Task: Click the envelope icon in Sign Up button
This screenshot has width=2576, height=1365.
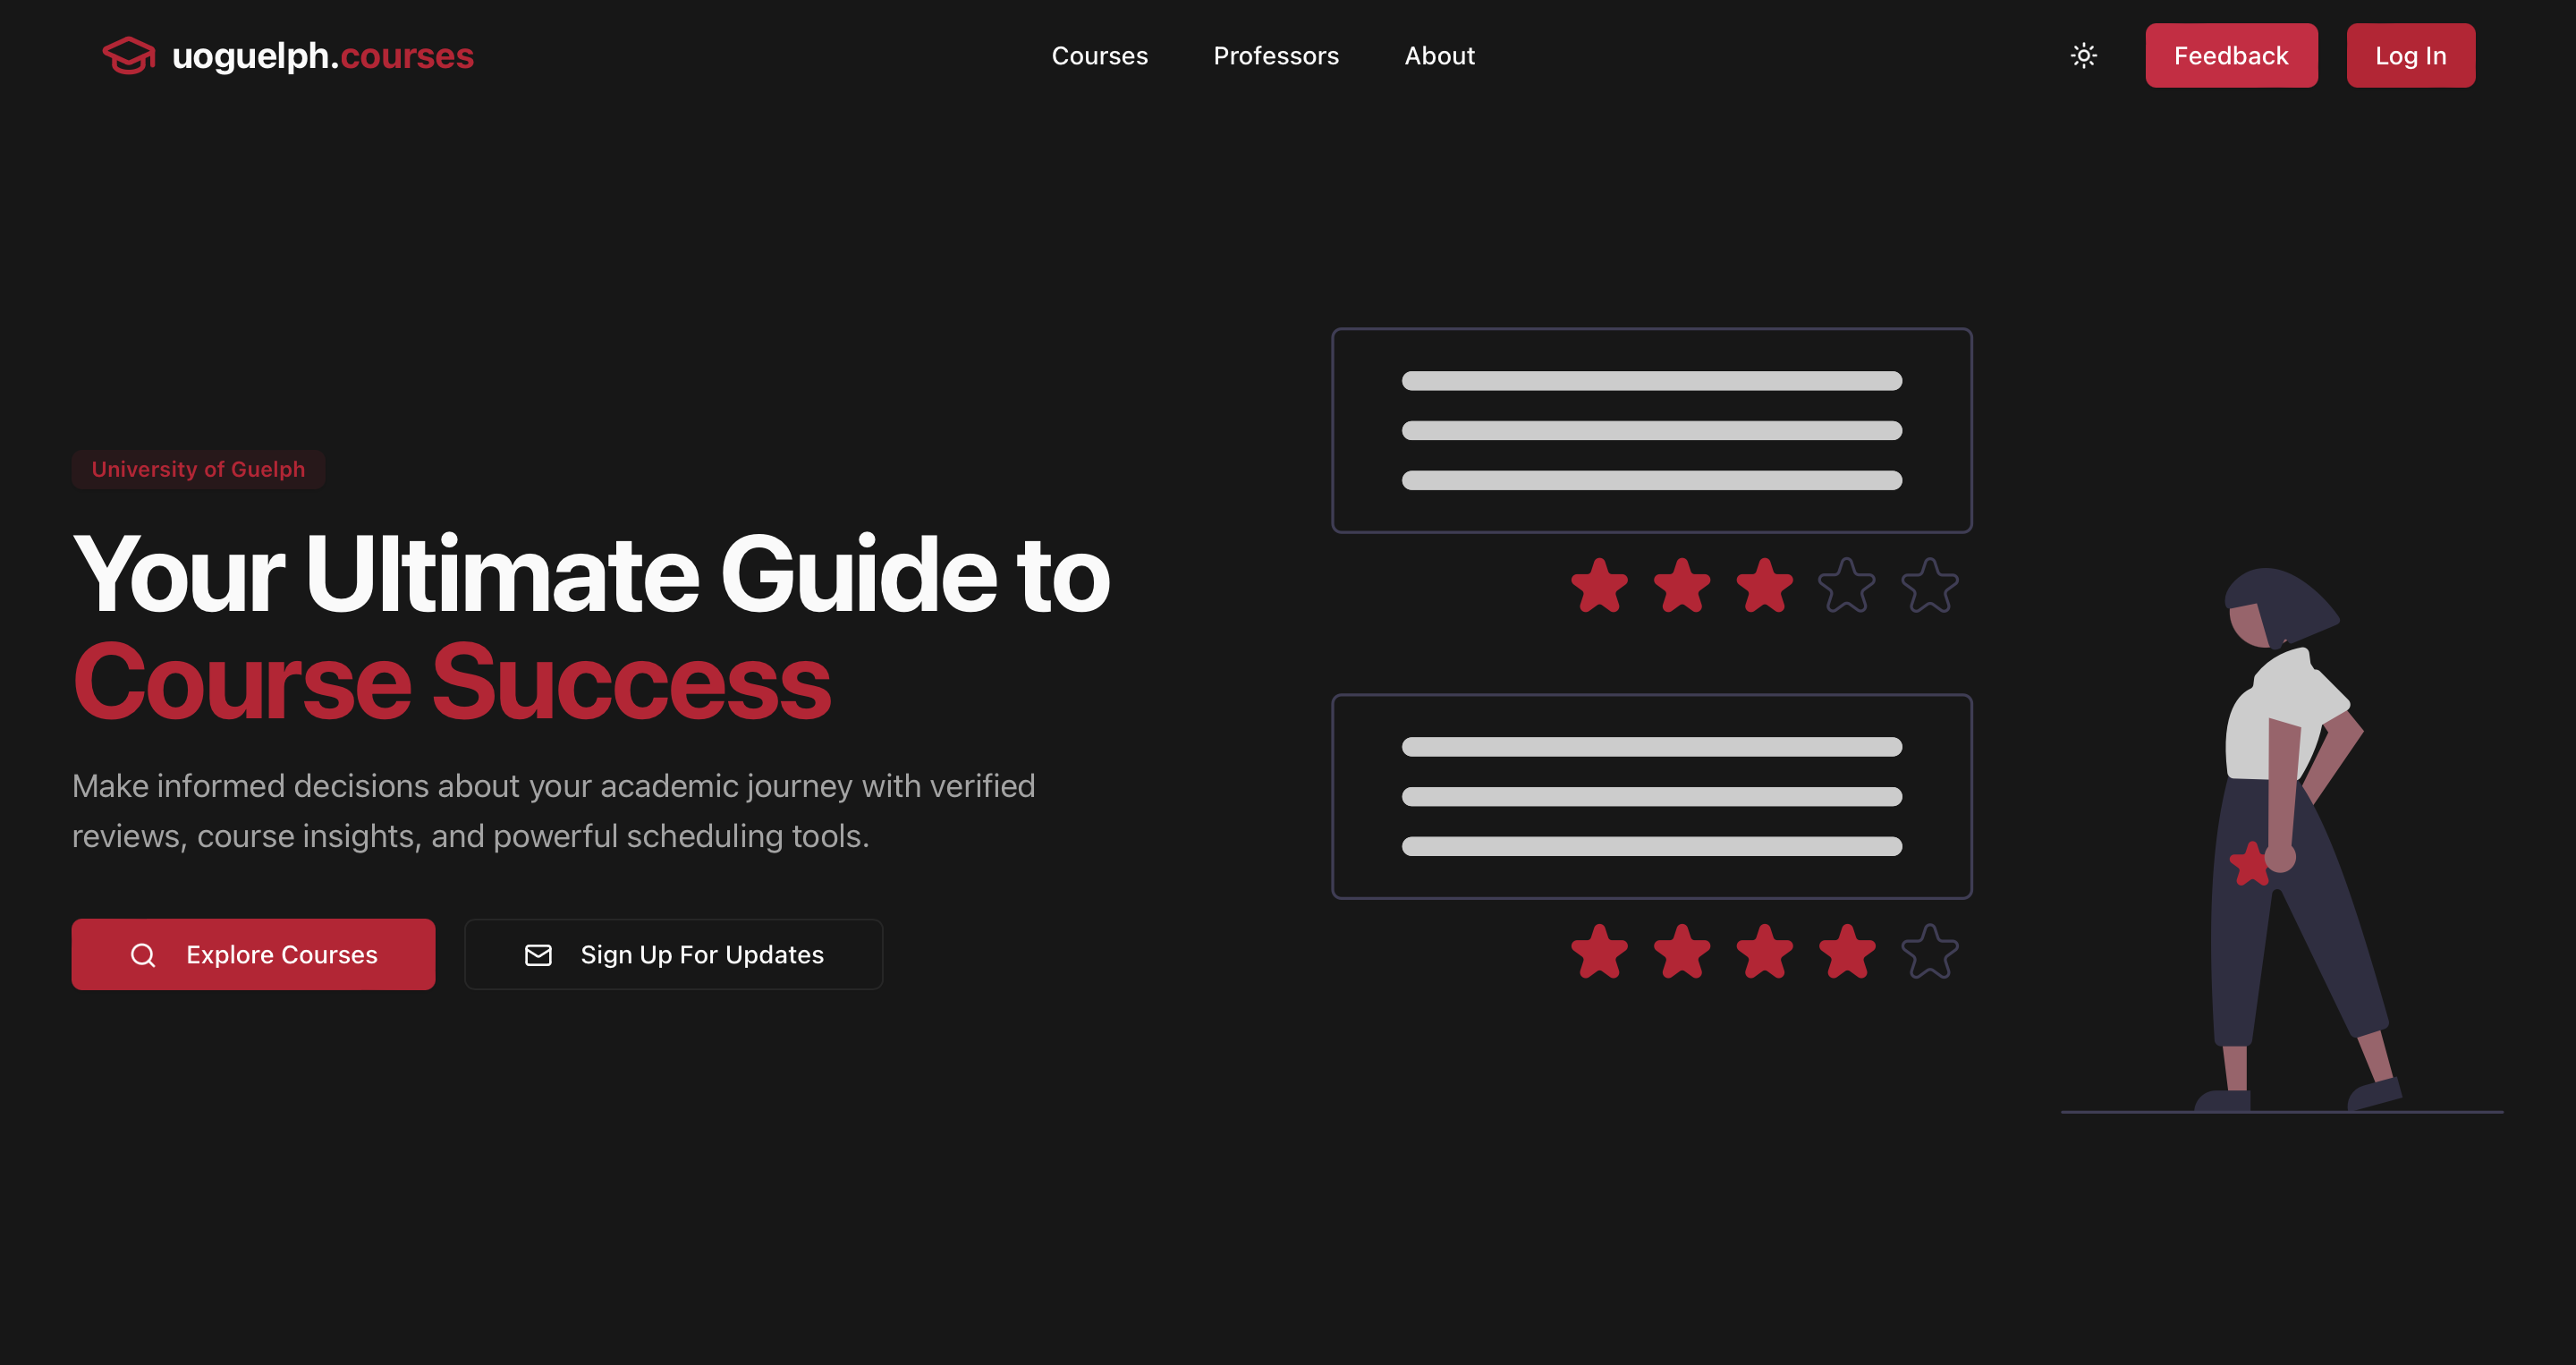Action: click(538, 955)
